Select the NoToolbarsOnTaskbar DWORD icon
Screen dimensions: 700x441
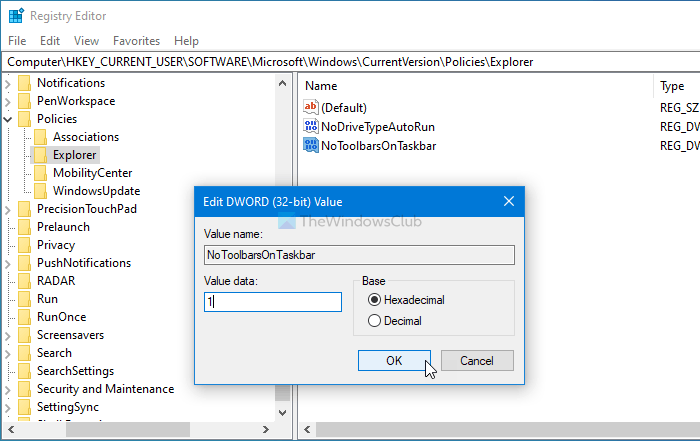pyautogui.click(x=311, y=146)
